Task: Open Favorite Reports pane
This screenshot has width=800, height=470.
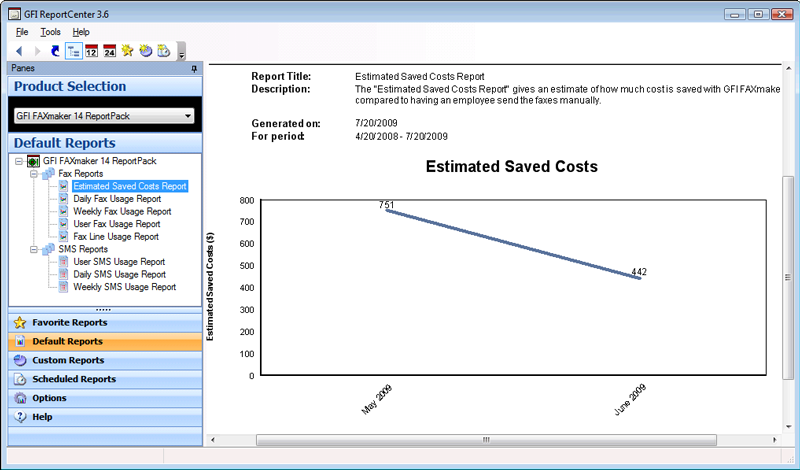Action: pyautogui.click(x=105, y=323)
